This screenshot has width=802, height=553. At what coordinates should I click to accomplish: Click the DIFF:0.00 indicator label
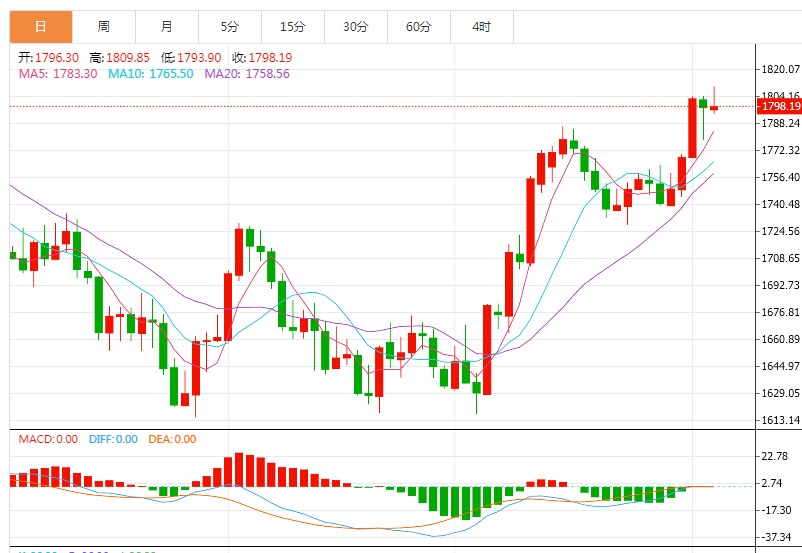click(113, 439)
